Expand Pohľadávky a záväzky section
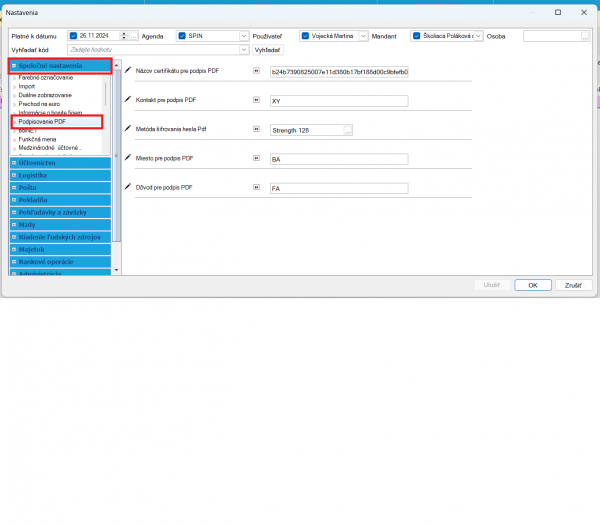The height and width of the screenshot is (526, 600). coord(14,212)
